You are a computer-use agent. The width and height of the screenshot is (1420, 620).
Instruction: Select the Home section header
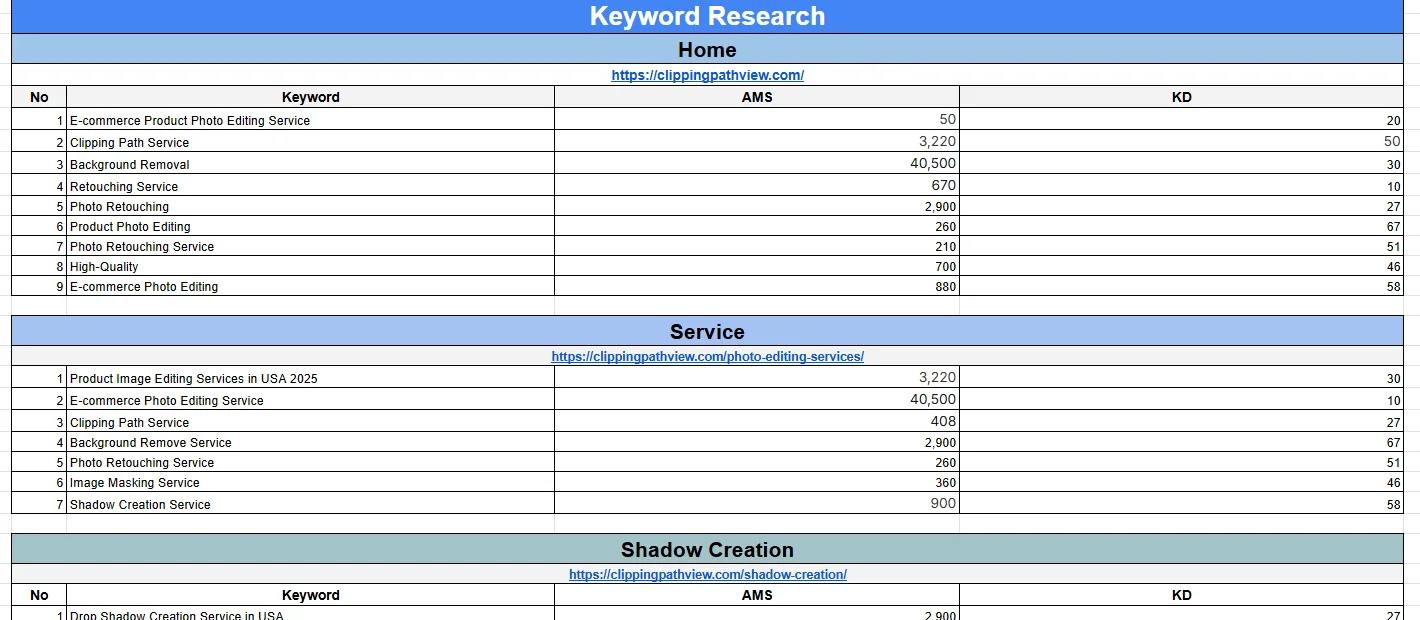point(707,50)
